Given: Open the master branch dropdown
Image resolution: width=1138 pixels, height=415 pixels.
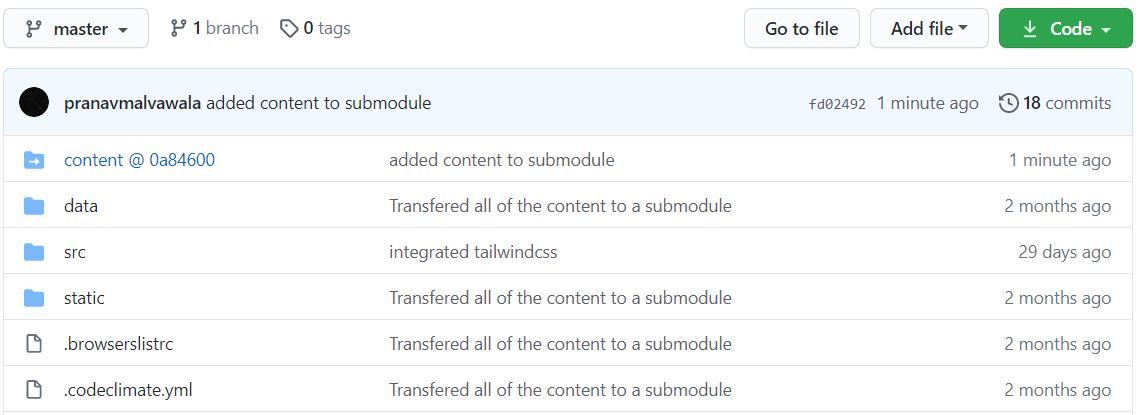Looking at the screenshot, I should click(x=76, y=29).
